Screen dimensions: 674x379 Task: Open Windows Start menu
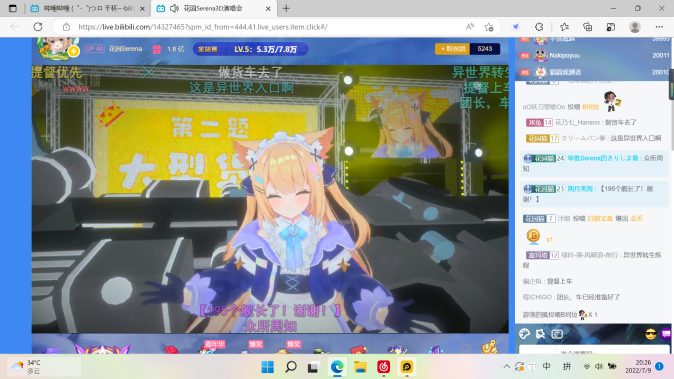(x=267, y=367)
